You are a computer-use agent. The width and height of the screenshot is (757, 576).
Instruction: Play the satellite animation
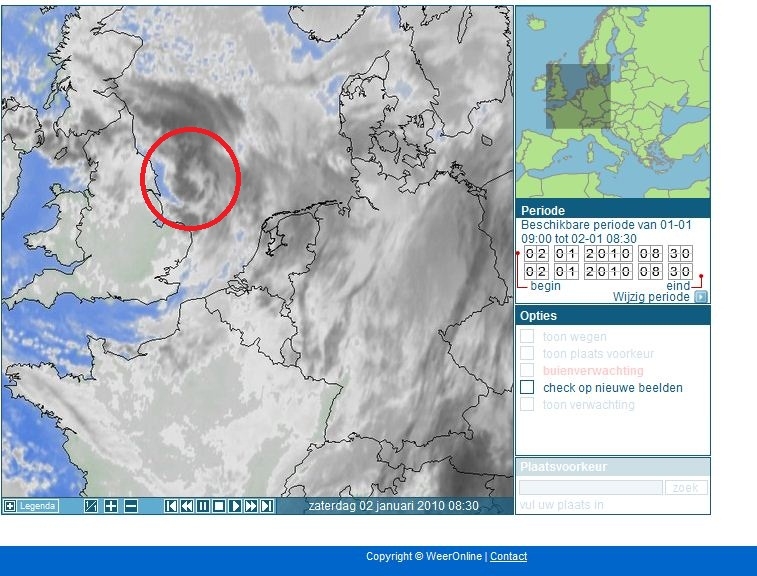coord(235,506)
